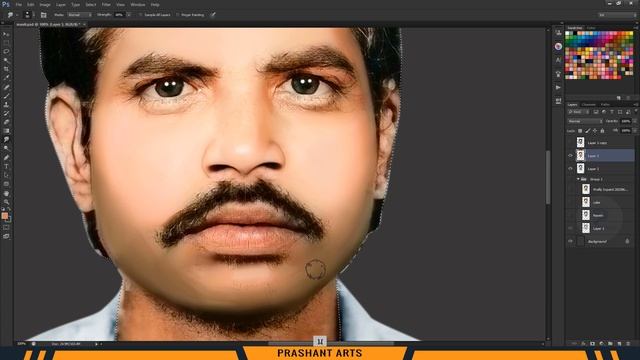Select the Crop tool

(x=6, y=69)
